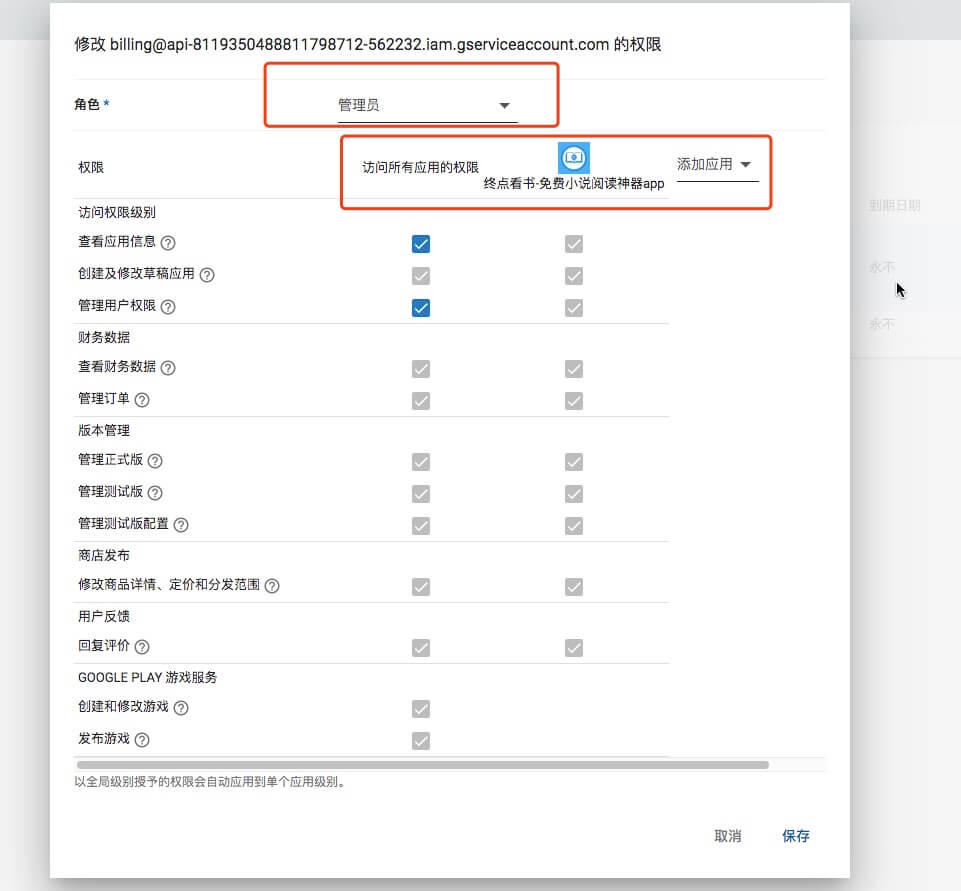Open help icon for 查看财务数据
The image size is (961, 891).
pos(168,368)
